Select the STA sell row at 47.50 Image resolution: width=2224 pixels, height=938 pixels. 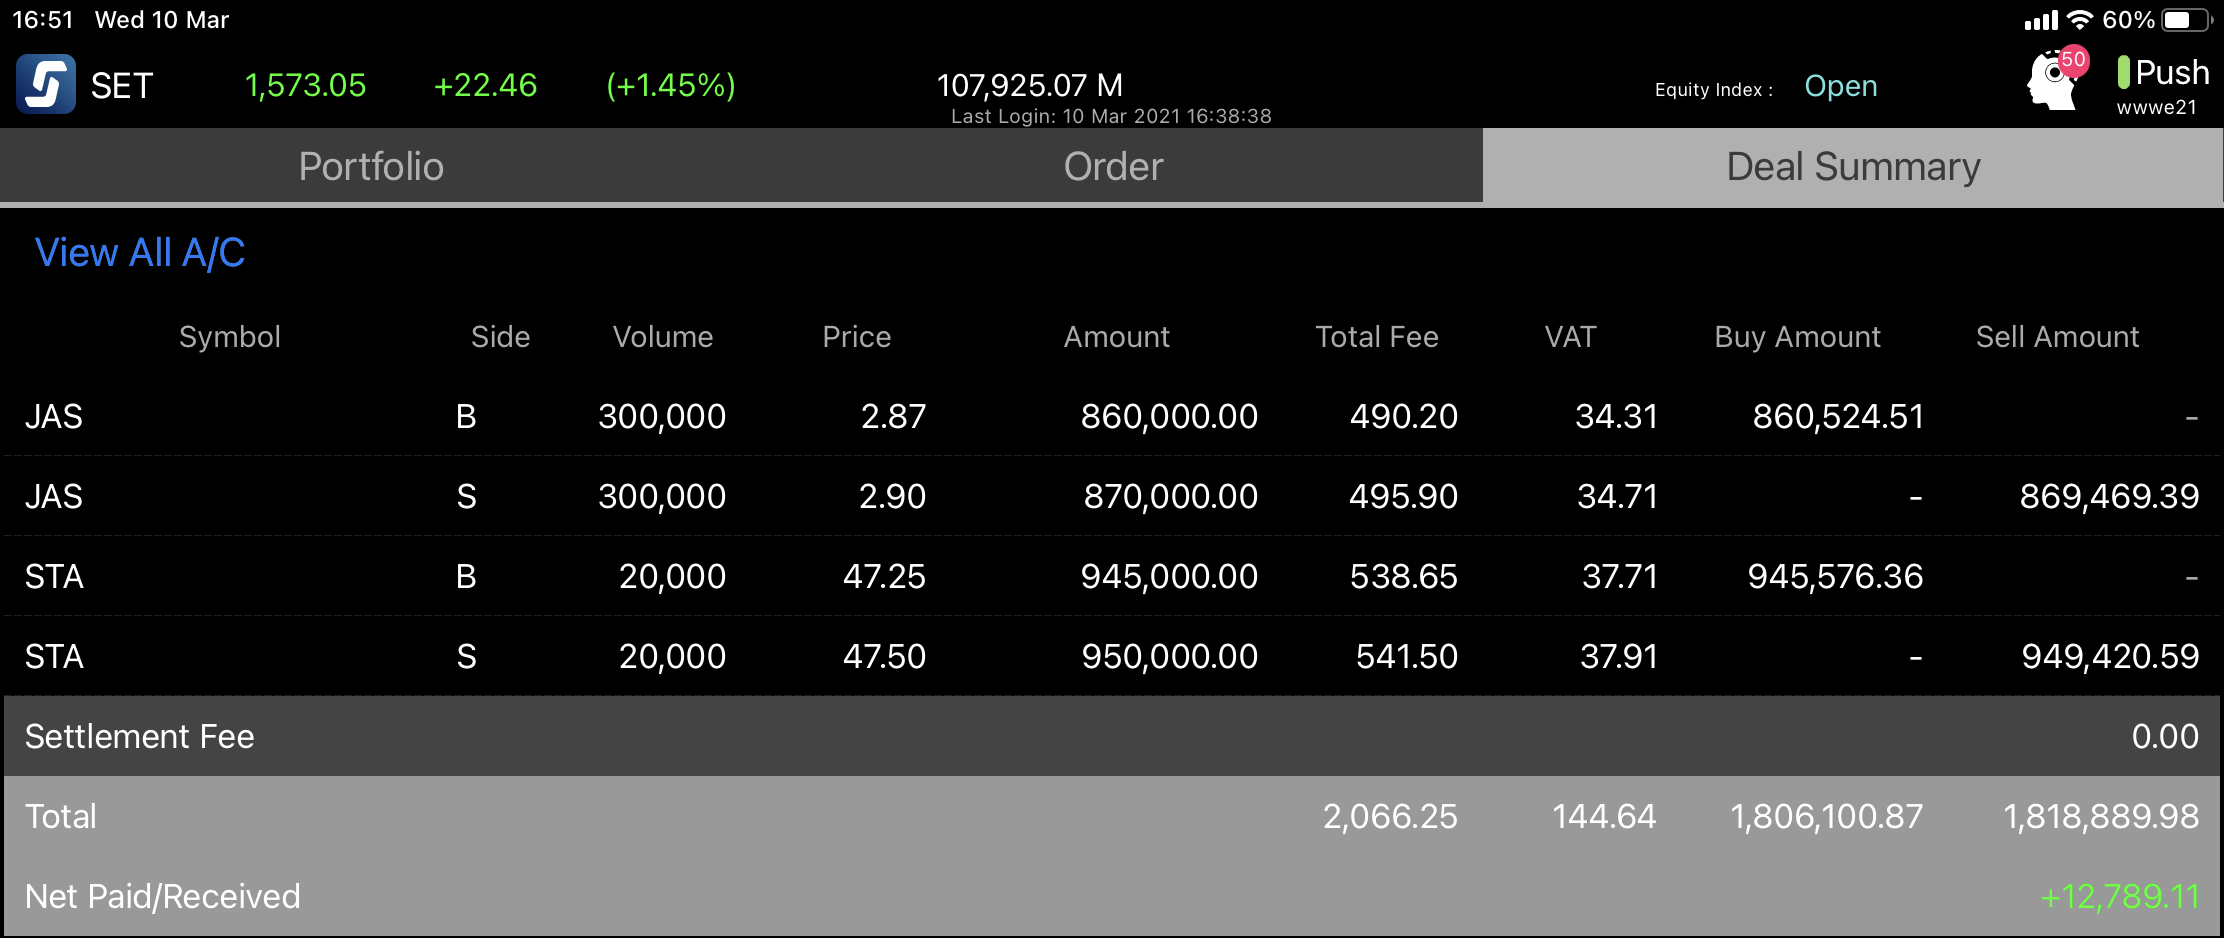(1112, 656)
